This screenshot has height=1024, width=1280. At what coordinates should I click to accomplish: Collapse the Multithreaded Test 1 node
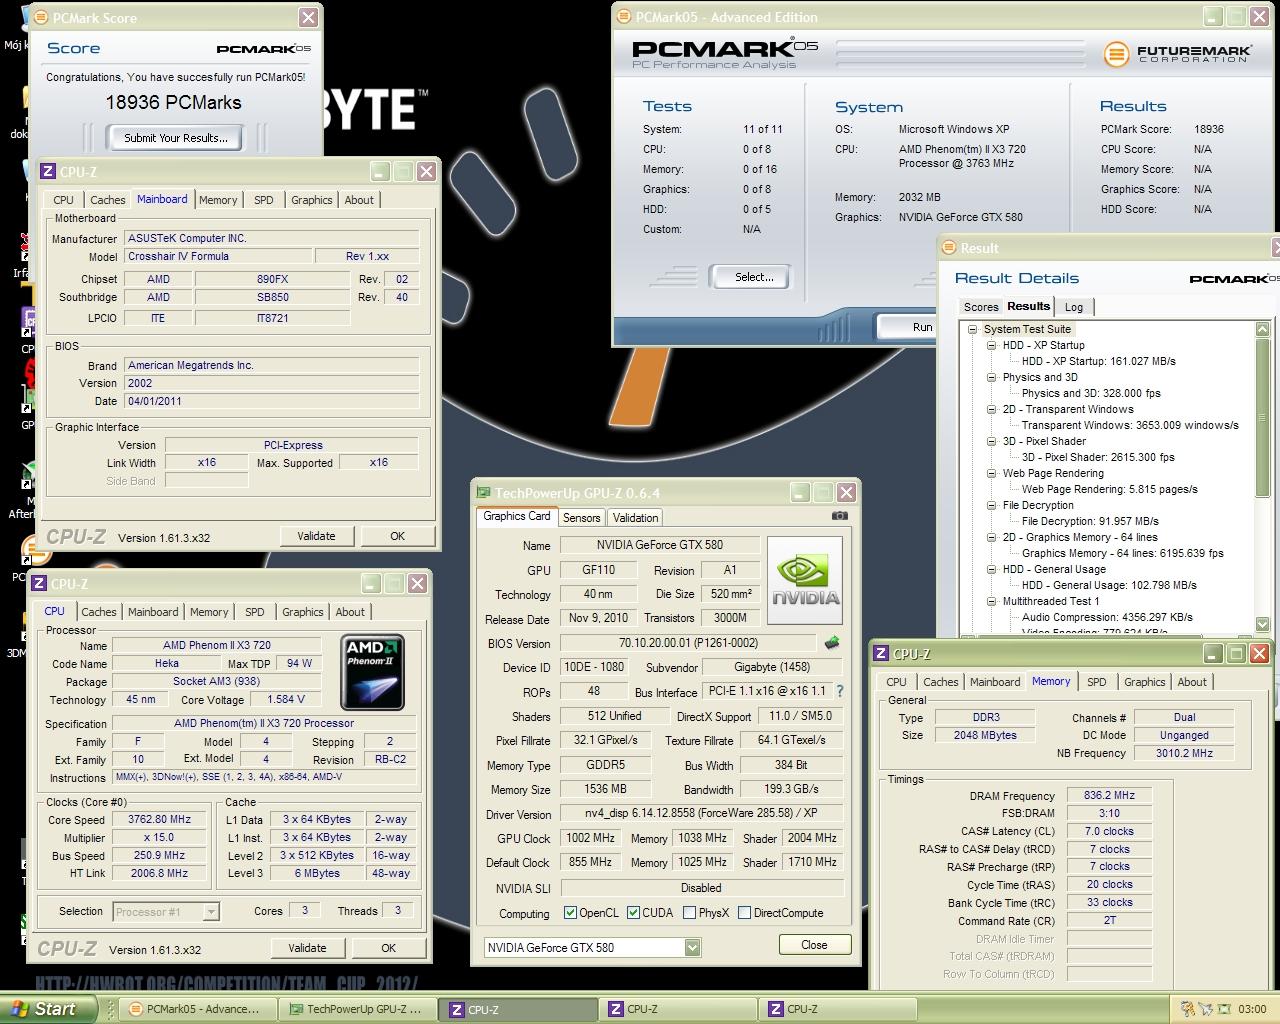point(991,601)
